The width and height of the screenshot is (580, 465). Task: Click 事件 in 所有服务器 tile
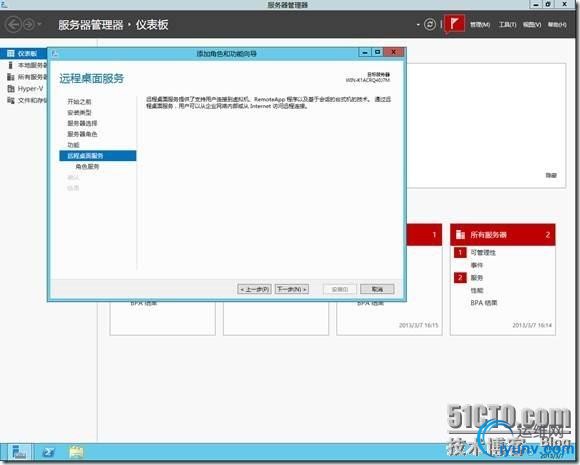pos(477,265)
